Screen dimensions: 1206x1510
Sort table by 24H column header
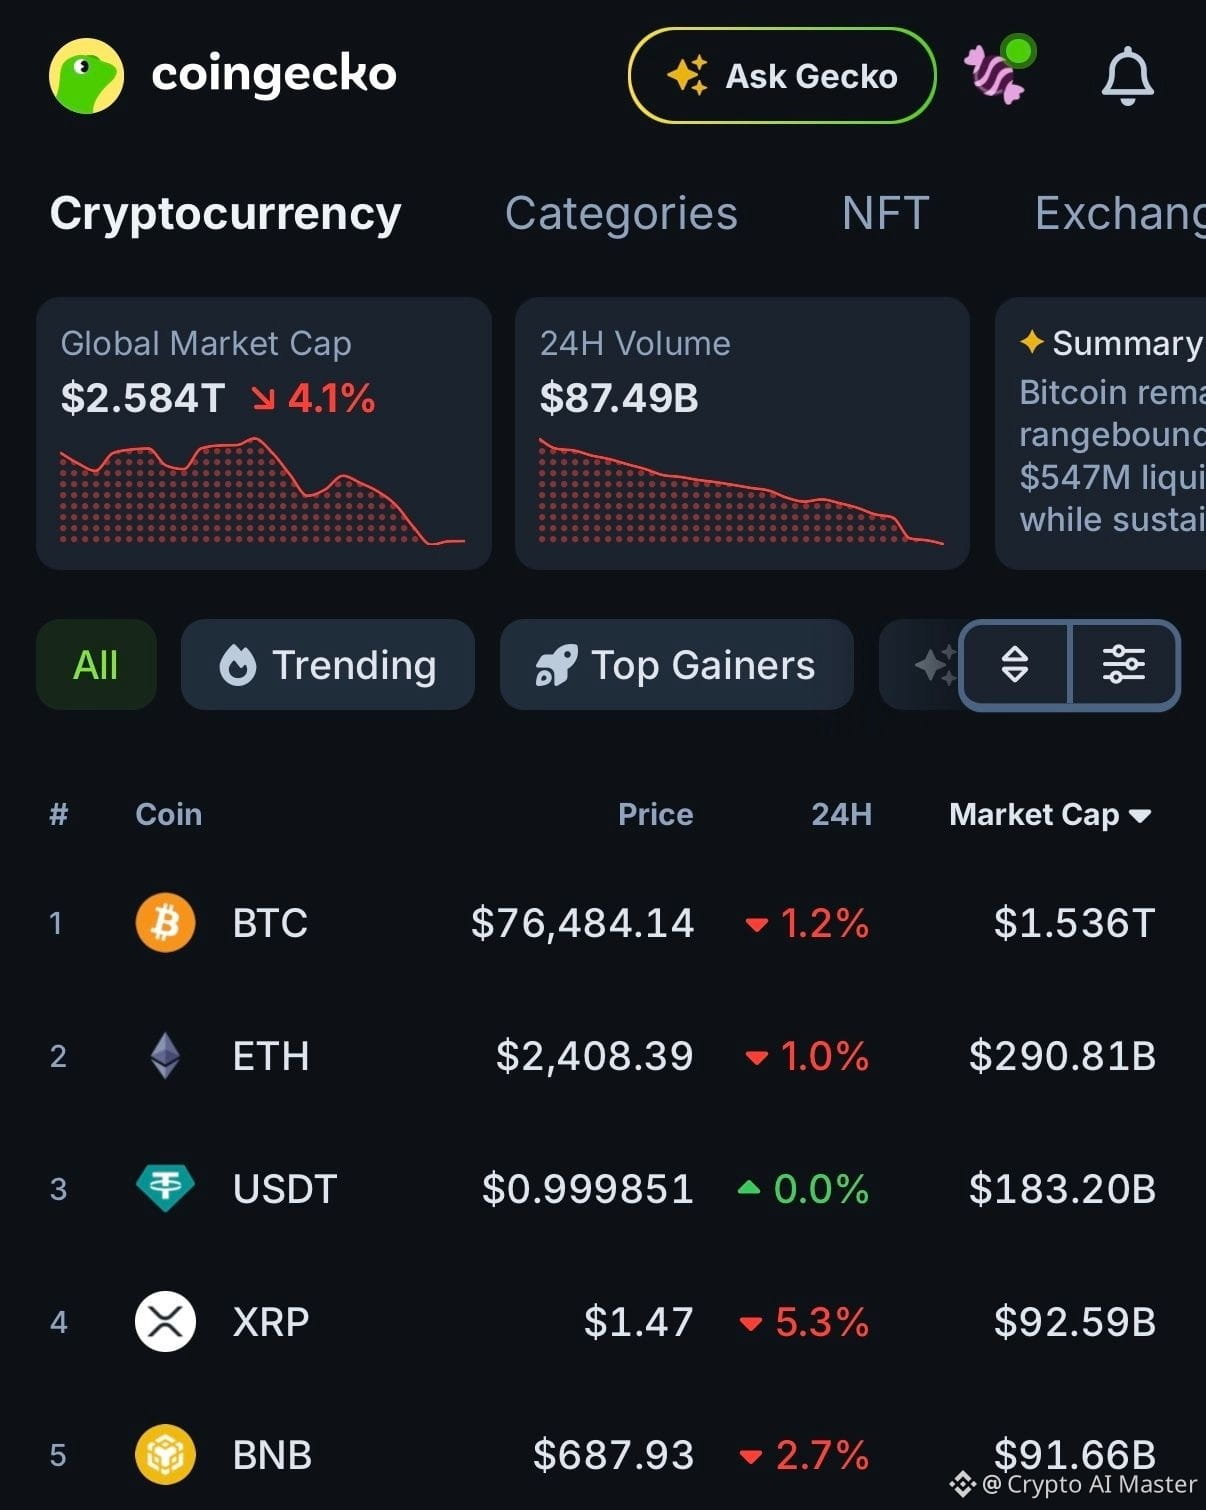tap(841, 814)
